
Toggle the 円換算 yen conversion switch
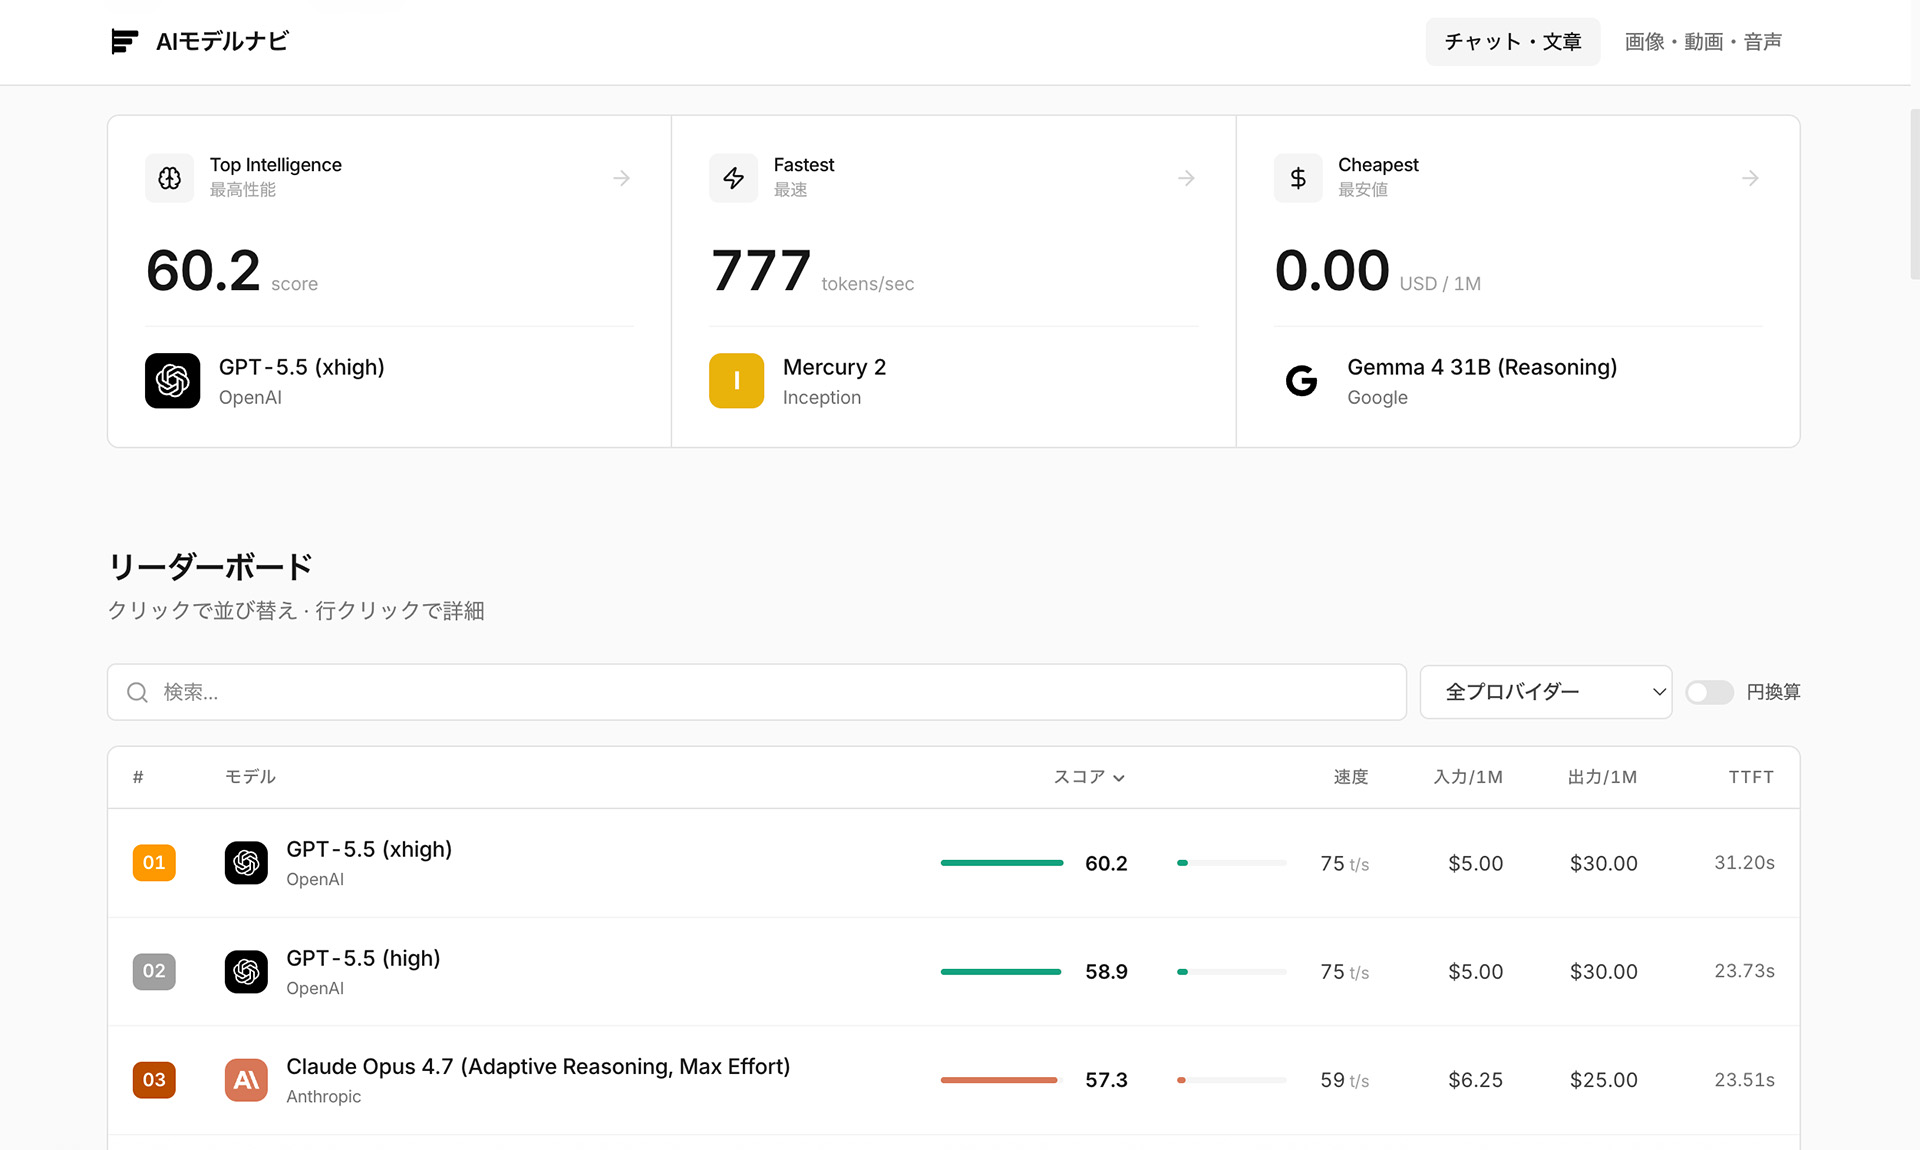pos(1709,692)
